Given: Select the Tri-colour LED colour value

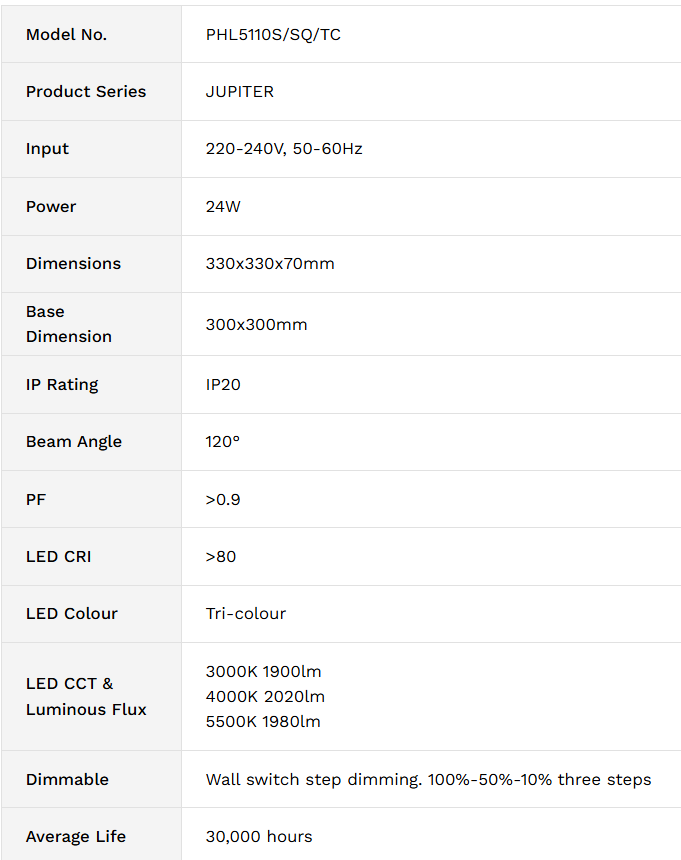Looking at the screenshot, I should (246, 614).
